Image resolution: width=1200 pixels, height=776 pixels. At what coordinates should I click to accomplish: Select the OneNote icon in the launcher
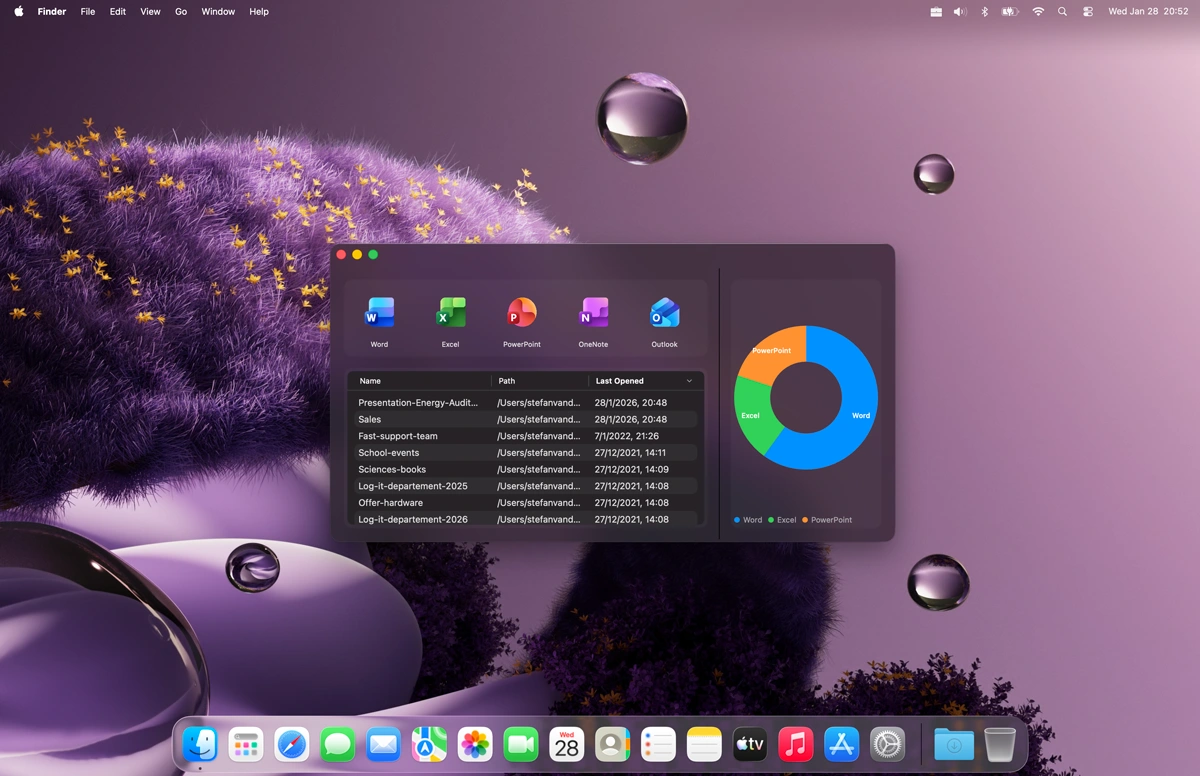(593, 312)
